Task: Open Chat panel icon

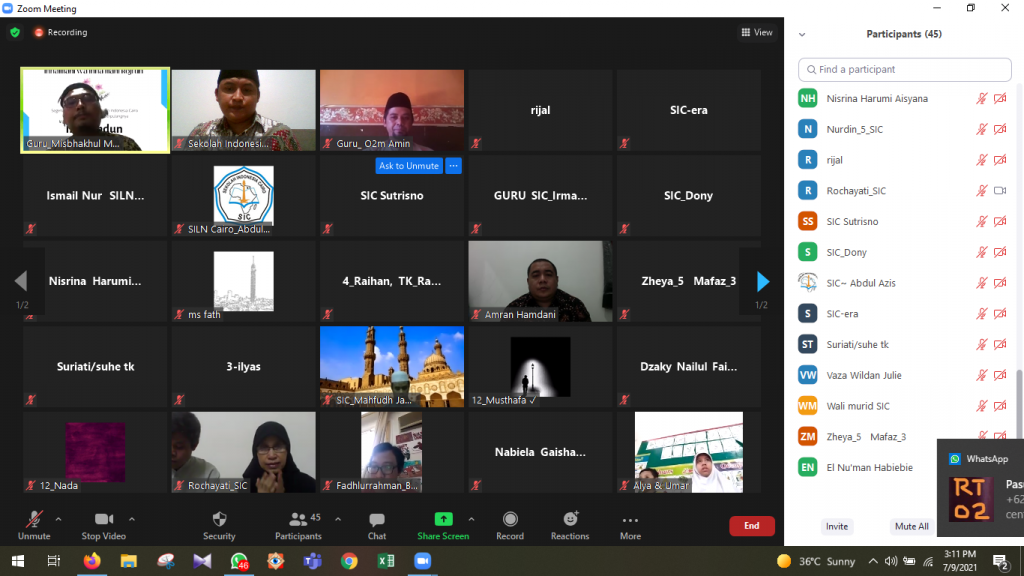Action: (377, 519)
